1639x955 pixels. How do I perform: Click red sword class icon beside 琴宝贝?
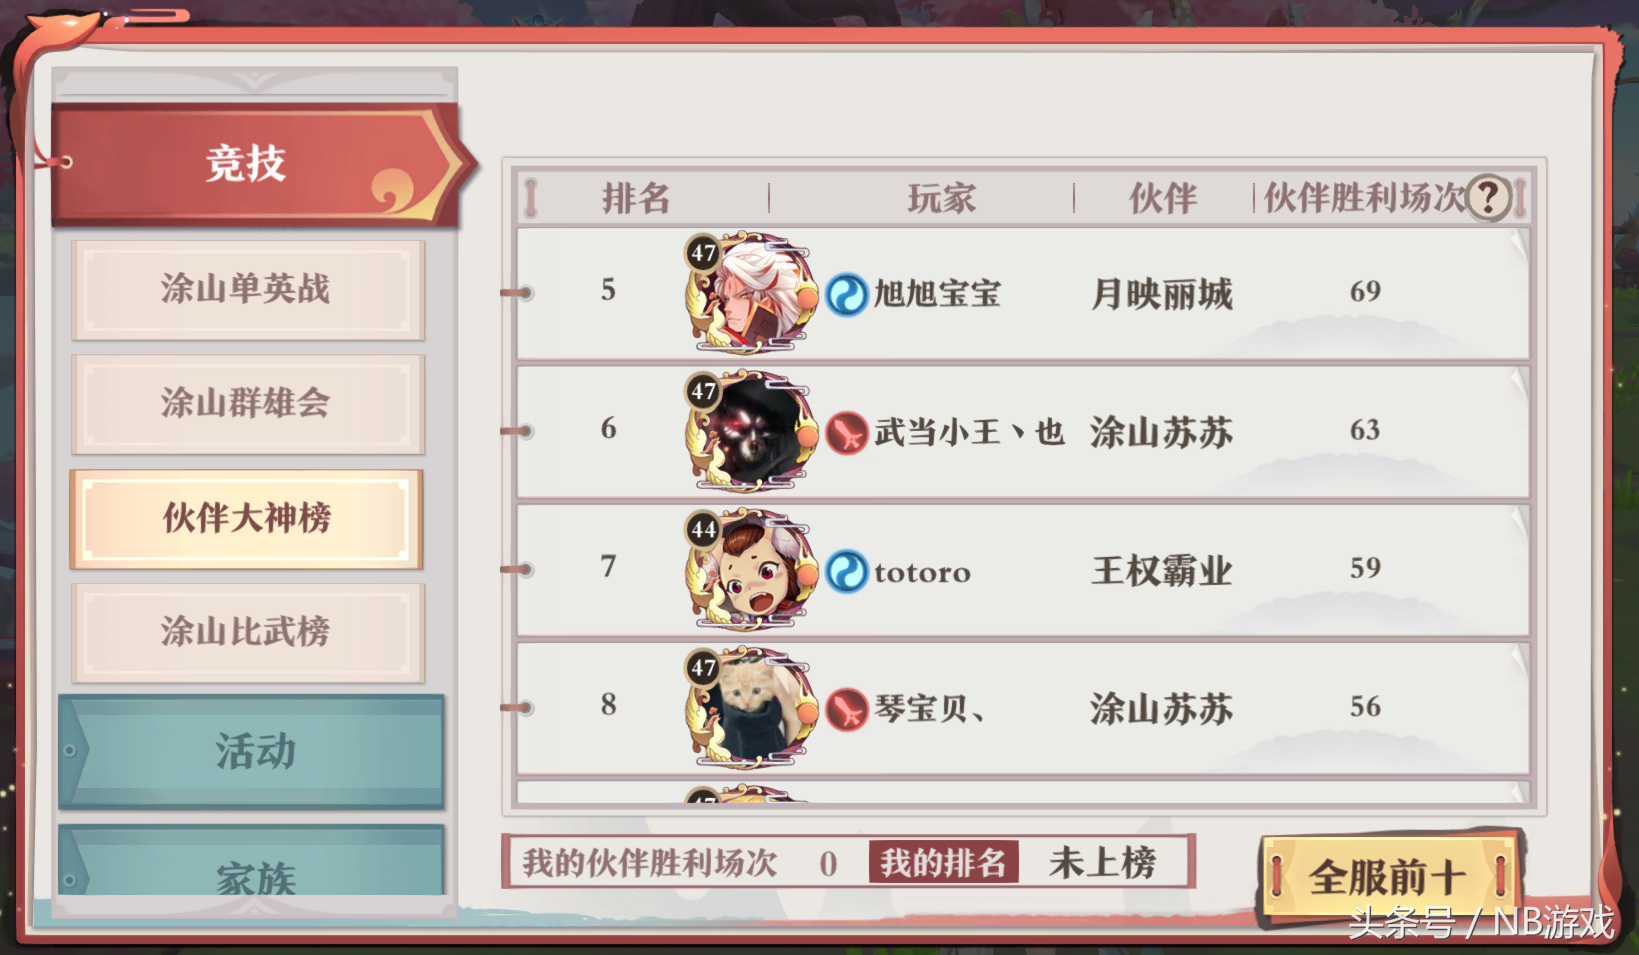[847, 710]
